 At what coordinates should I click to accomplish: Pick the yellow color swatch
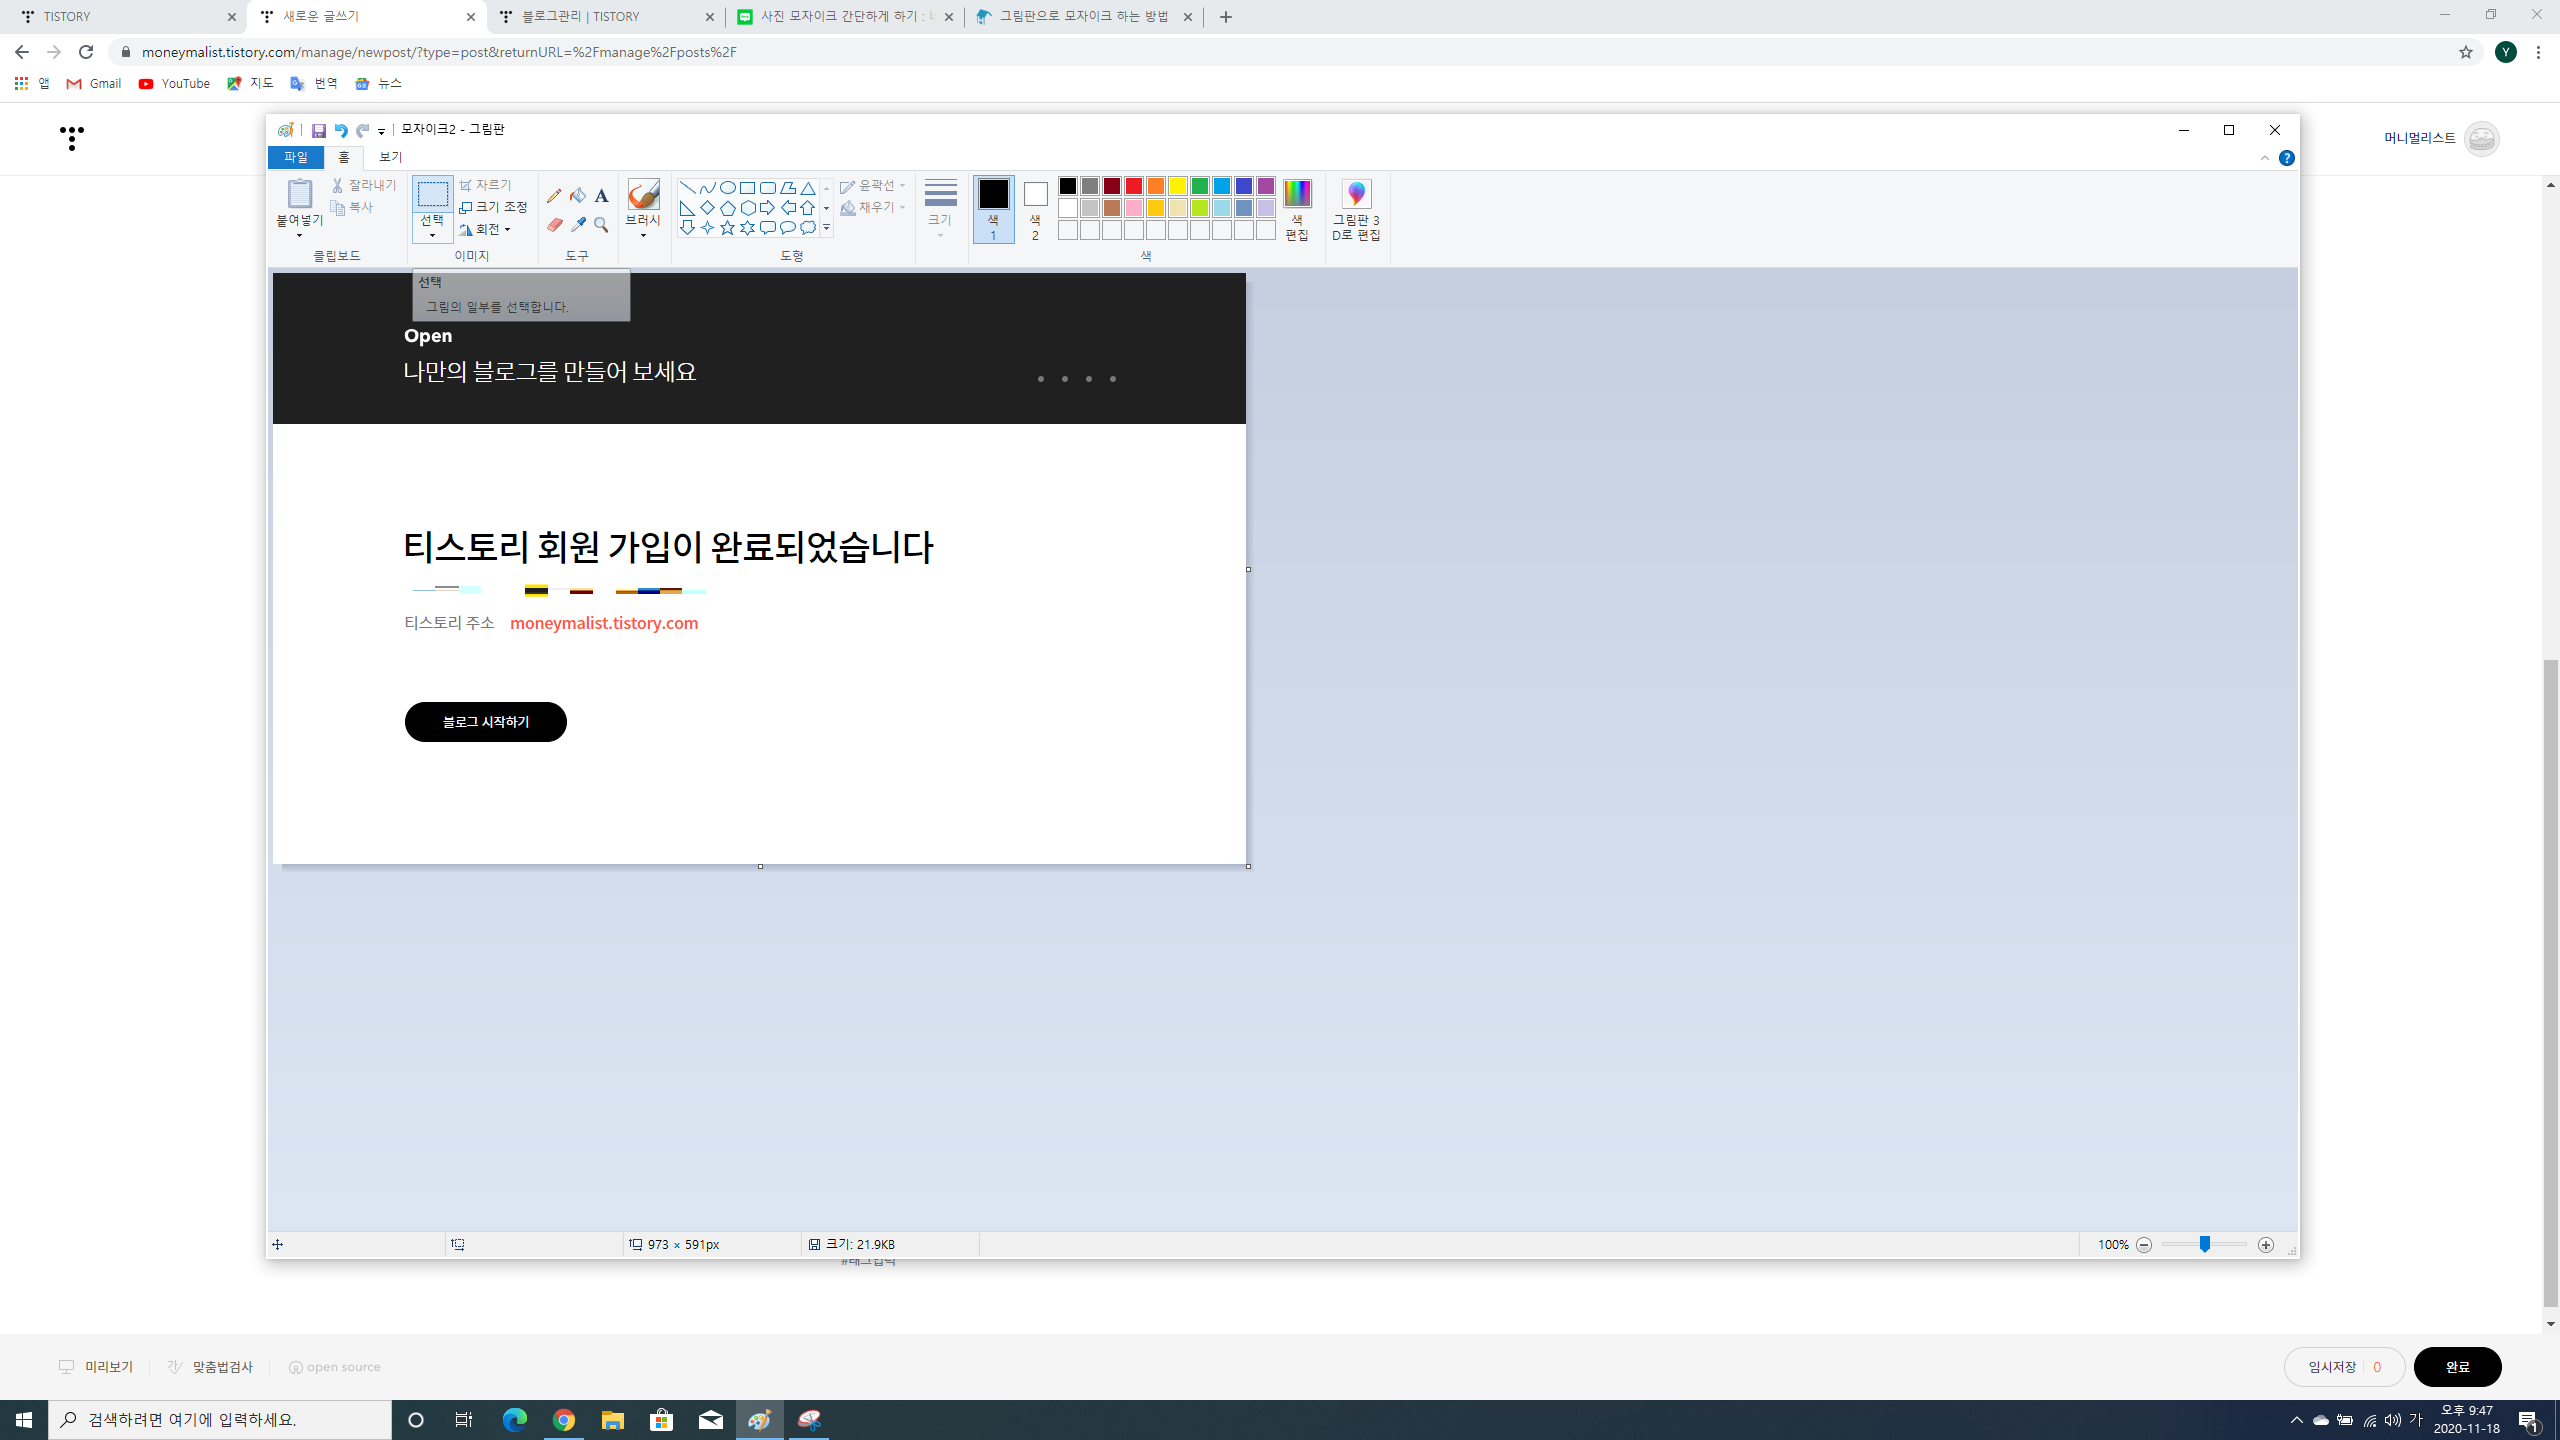[x=1177, y=186]
